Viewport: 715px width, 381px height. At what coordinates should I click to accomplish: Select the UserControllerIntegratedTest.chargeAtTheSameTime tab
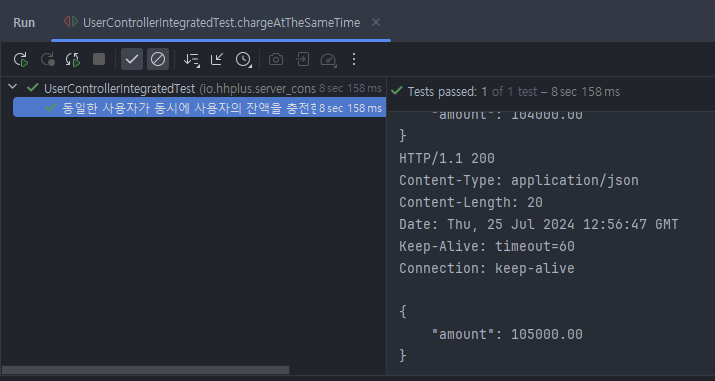pyautogui.click(x=221, y=22)
